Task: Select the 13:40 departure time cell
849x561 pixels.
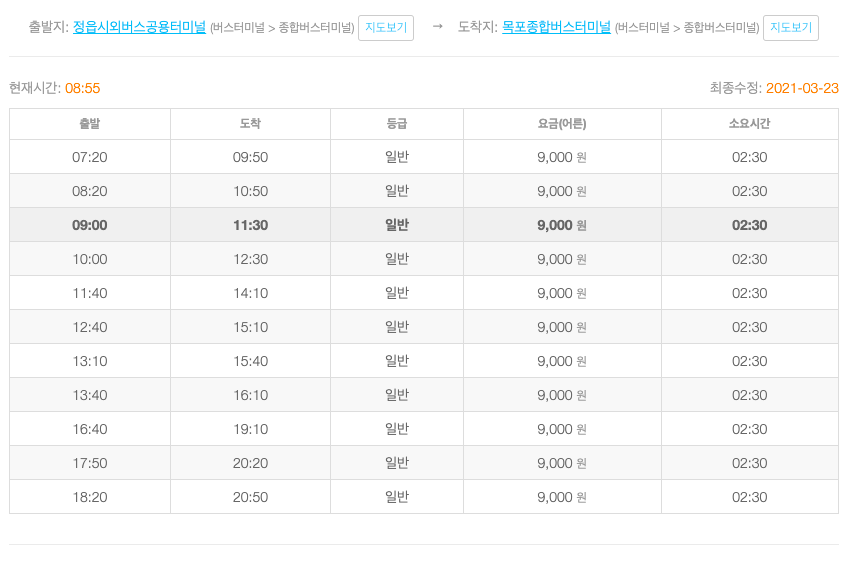Action: coord(90,395)
